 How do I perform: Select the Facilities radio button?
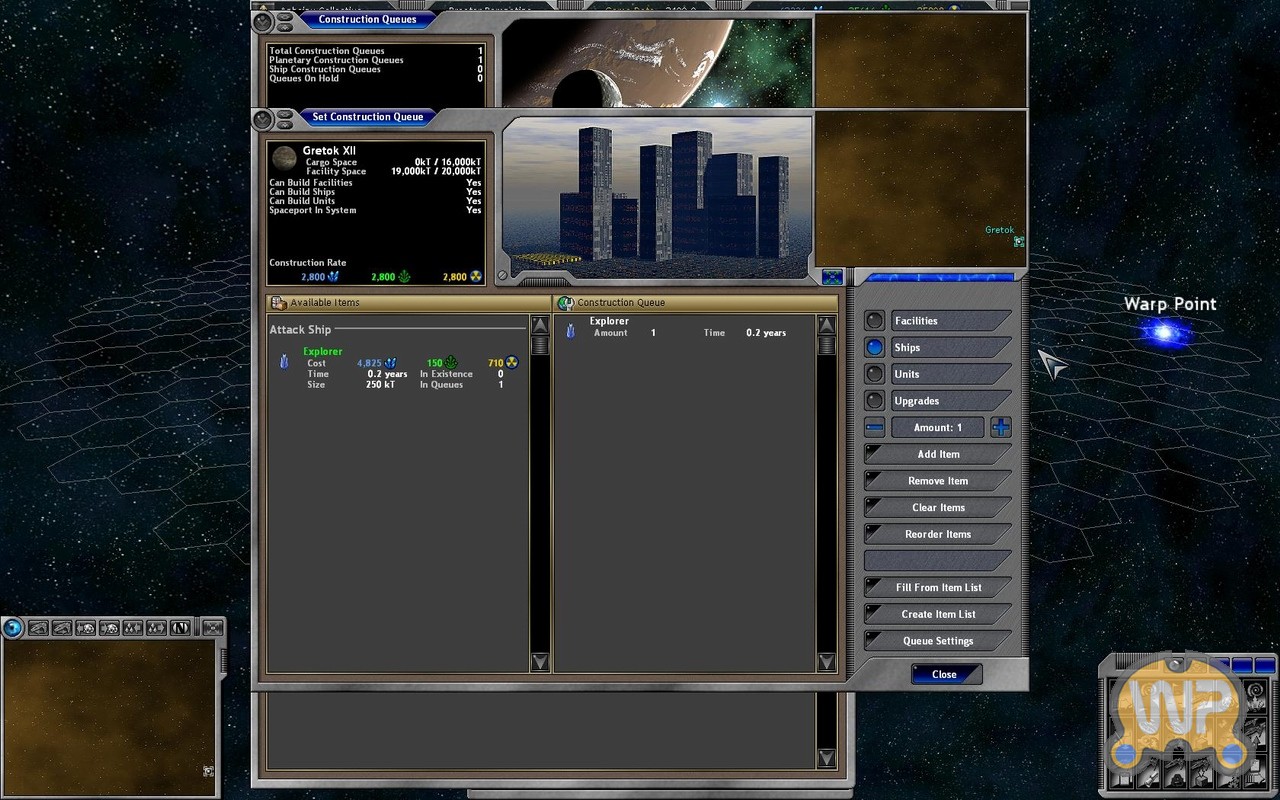[875, 321]
